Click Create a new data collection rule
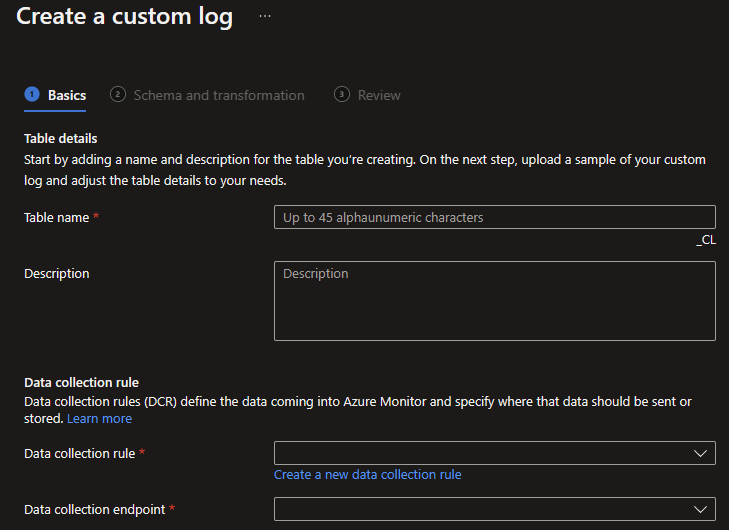Image resolution: width=729 pixels, height=530 pixels. 368,475
